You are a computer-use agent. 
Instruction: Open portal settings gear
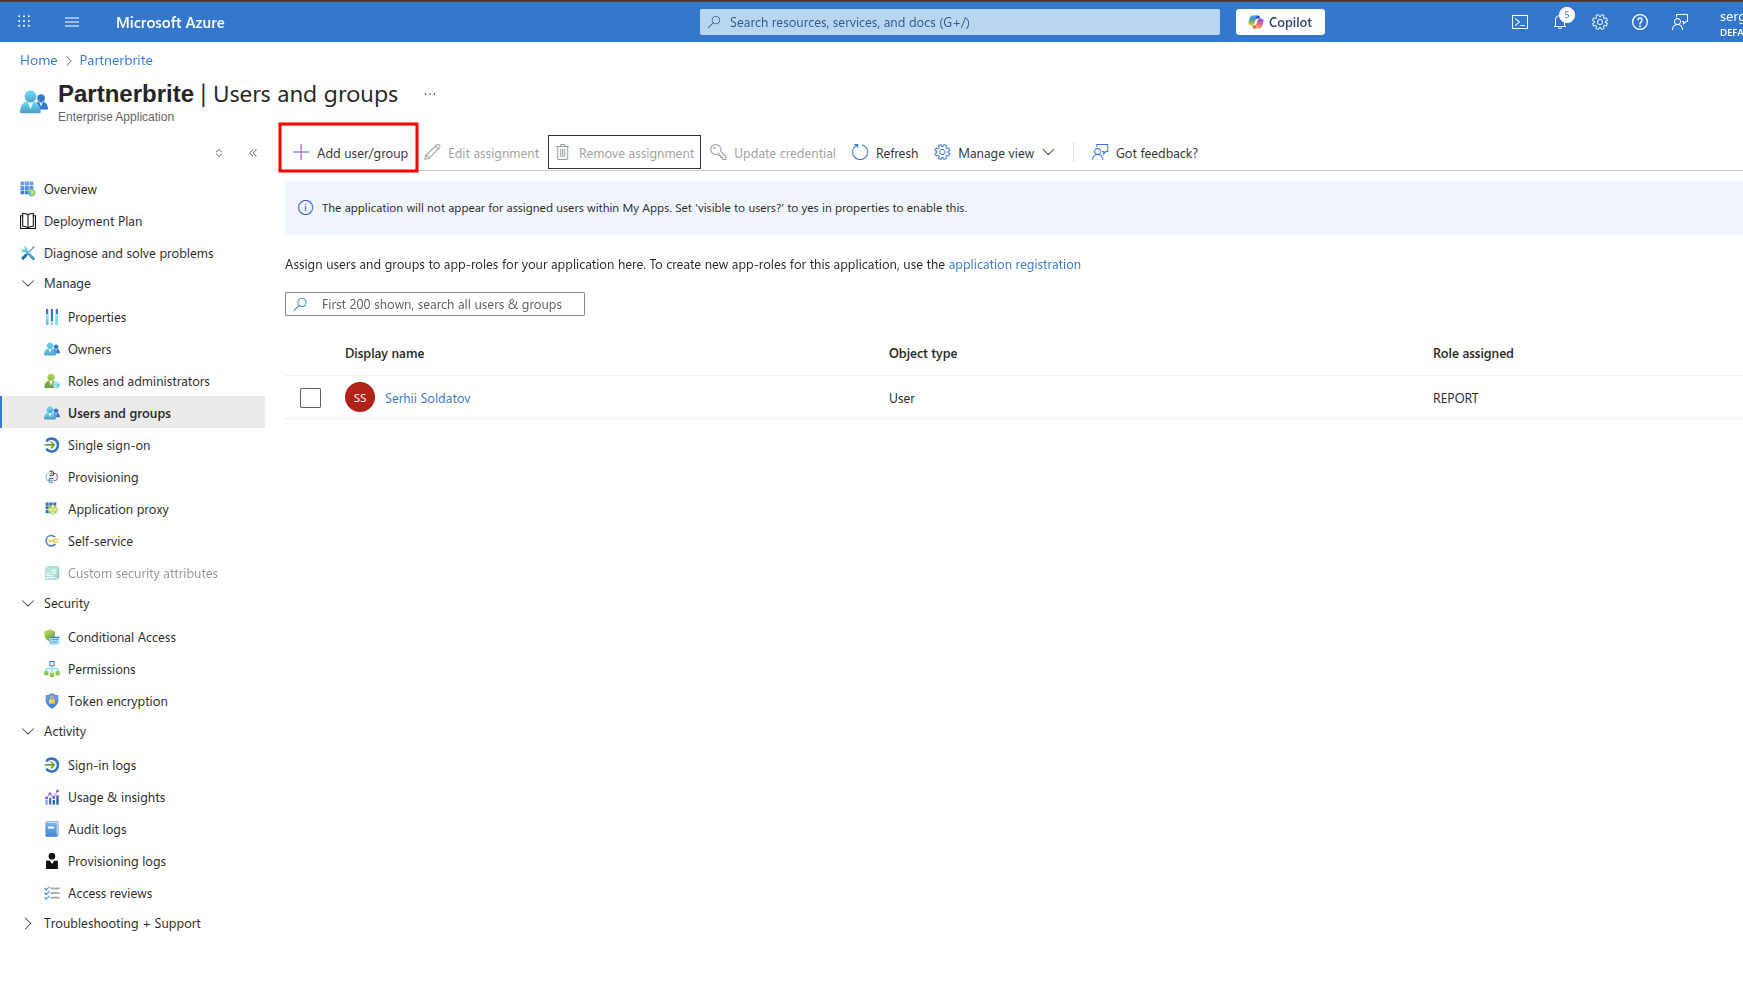tap(1600, 22)
